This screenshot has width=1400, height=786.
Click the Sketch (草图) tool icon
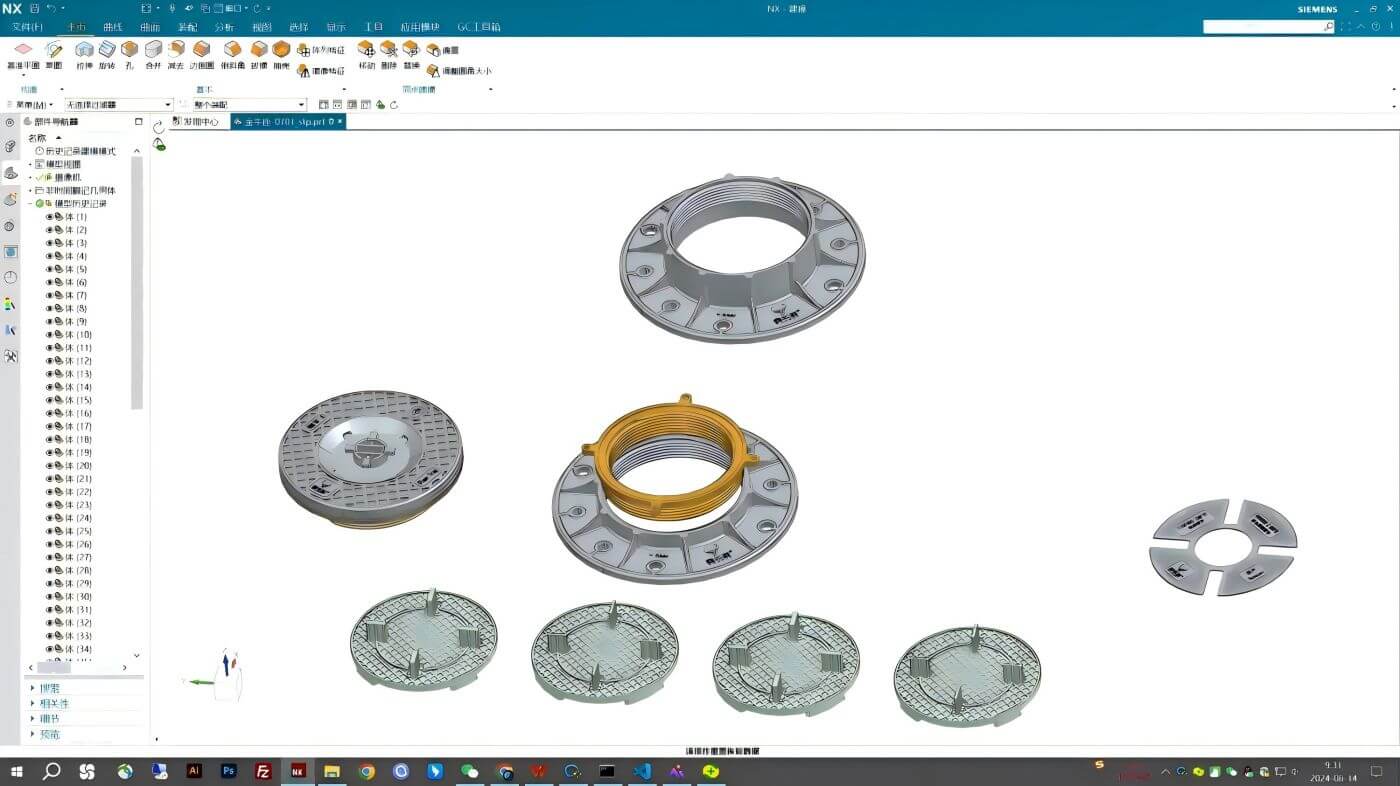click(54, 51)
